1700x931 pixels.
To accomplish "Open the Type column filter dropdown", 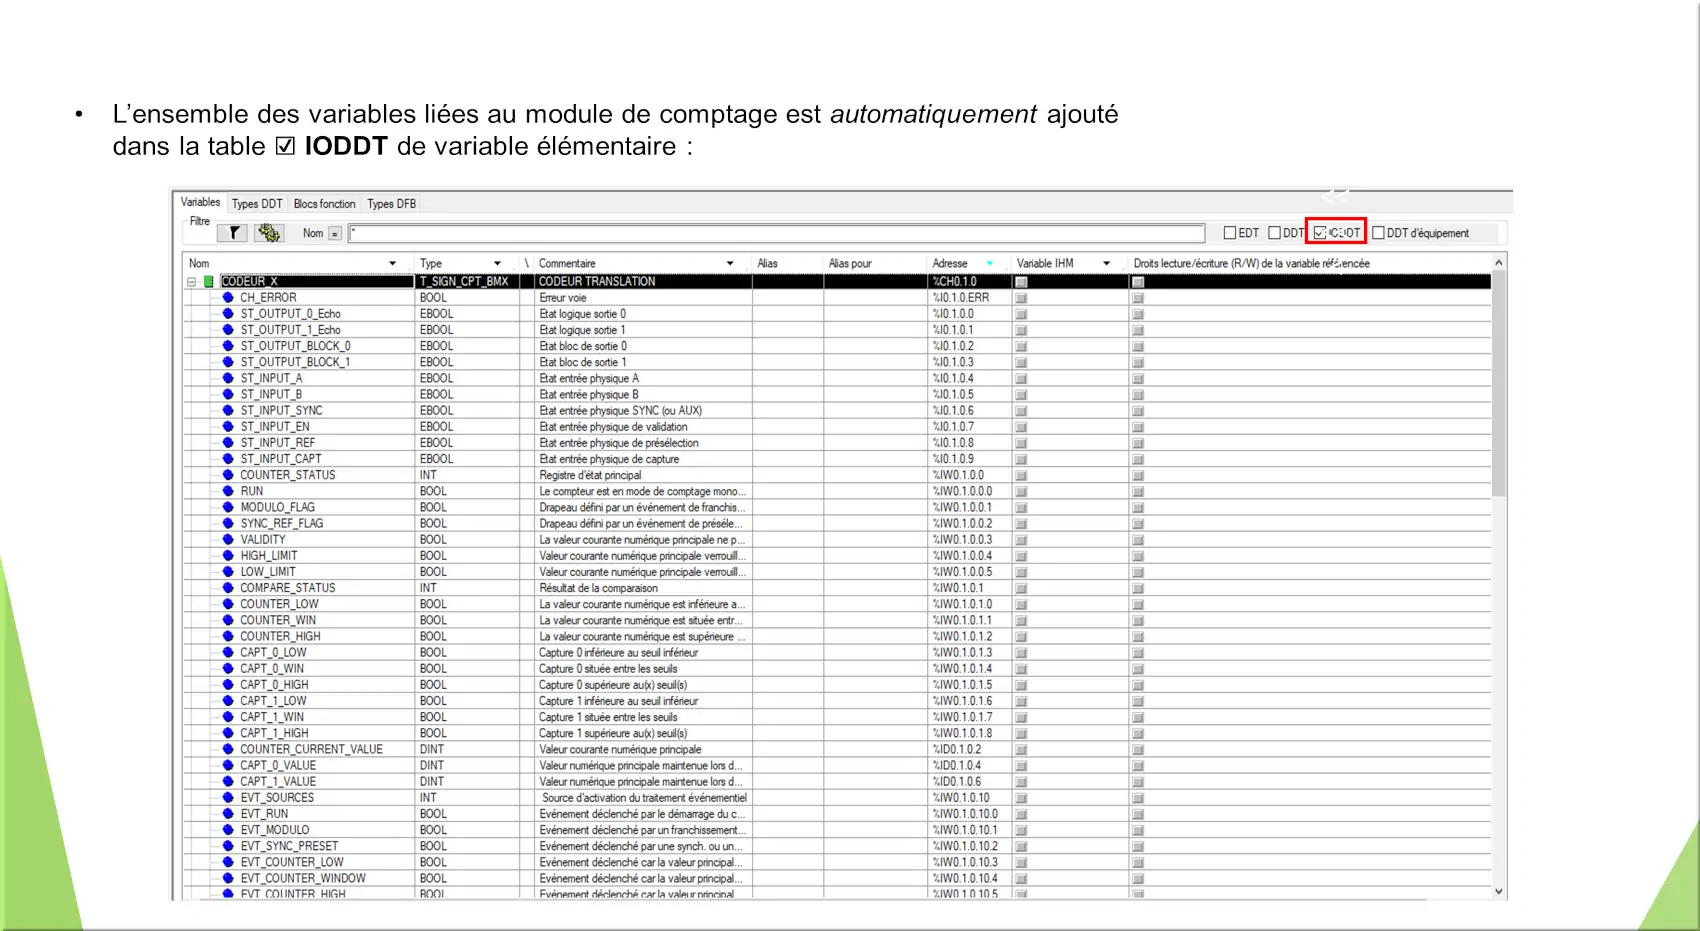I will pyautogui.click(x=497, y=264).
